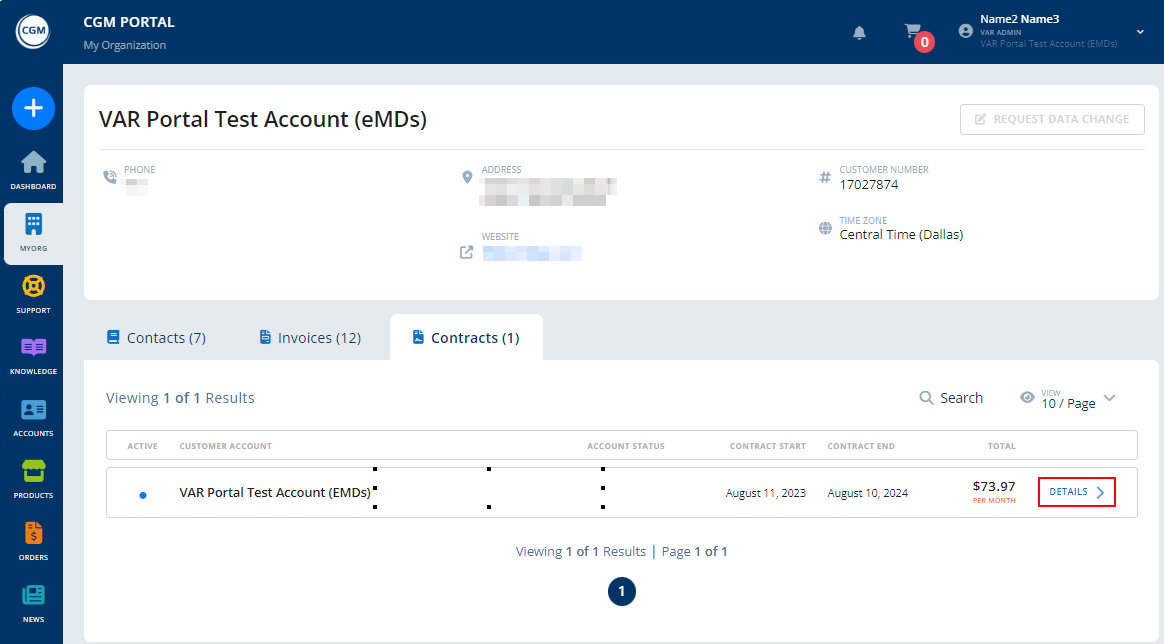Open the account website link

point(531,252)
